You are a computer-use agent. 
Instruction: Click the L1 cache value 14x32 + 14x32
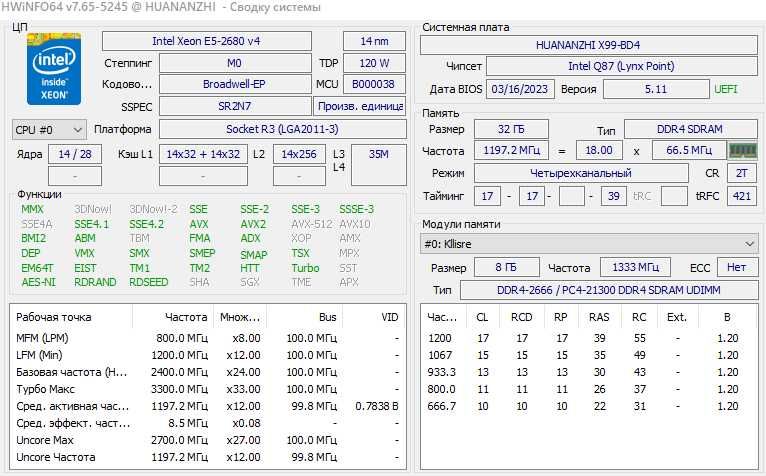[x=203, y=154]
